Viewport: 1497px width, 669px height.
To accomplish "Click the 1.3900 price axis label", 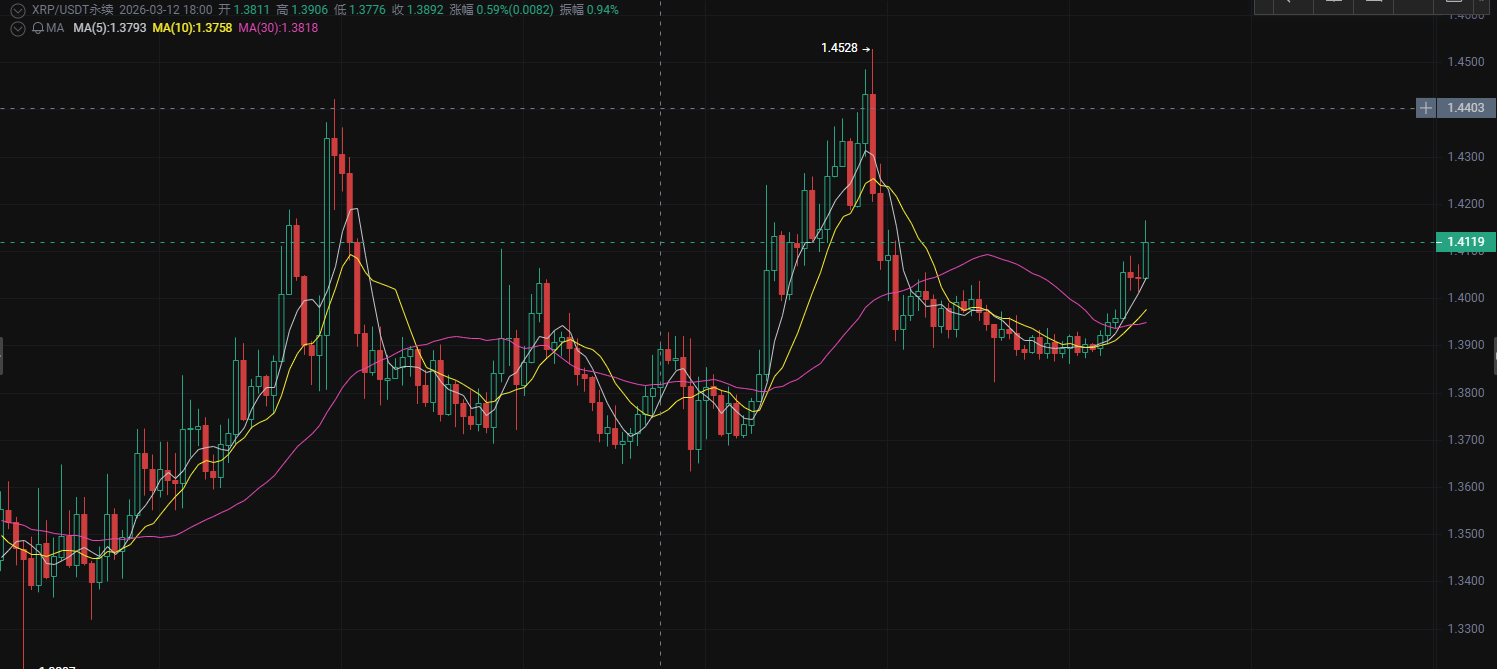I will tap(1465, 345).
